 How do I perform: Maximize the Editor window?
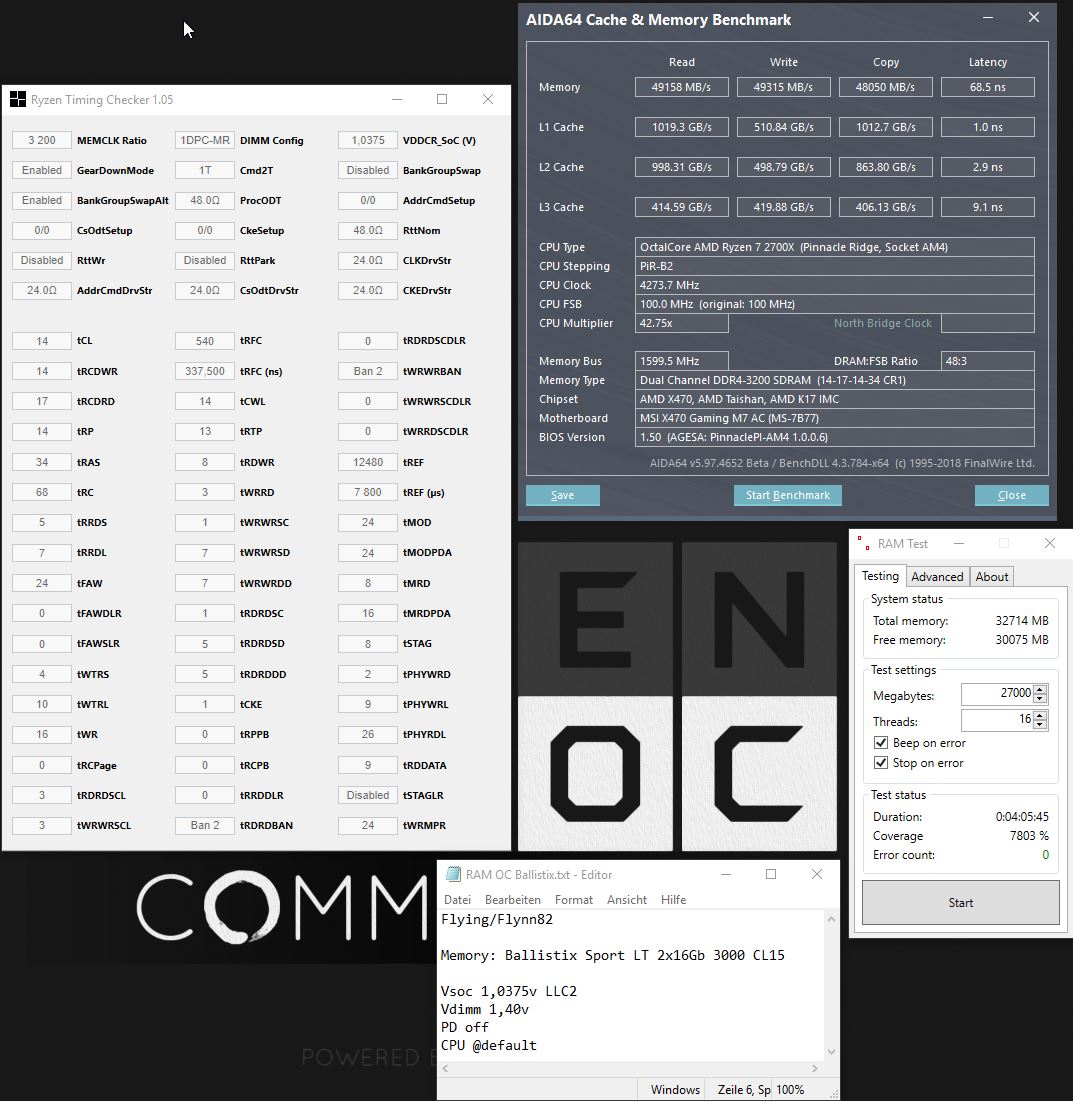point(771,874)
